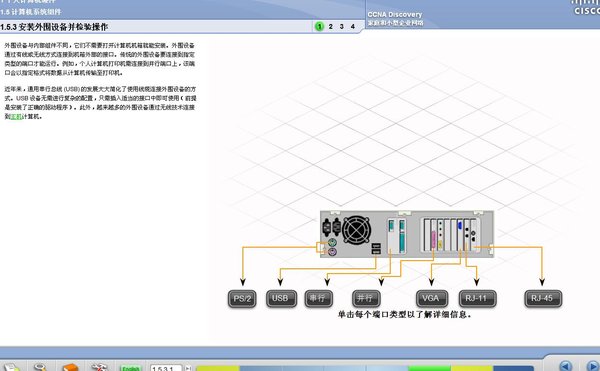
Task: Click the go arrow beside page field
Action: tap(188, 368)
